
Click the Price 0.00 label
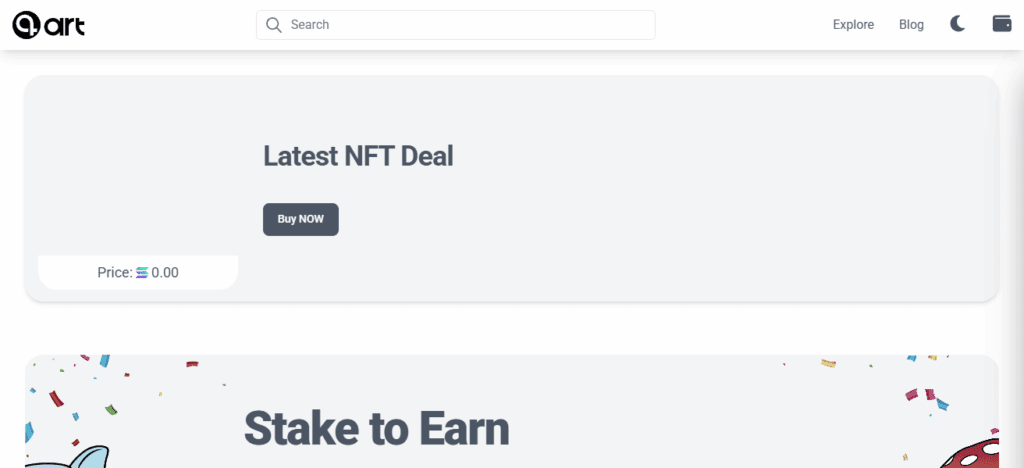(115, 272)
